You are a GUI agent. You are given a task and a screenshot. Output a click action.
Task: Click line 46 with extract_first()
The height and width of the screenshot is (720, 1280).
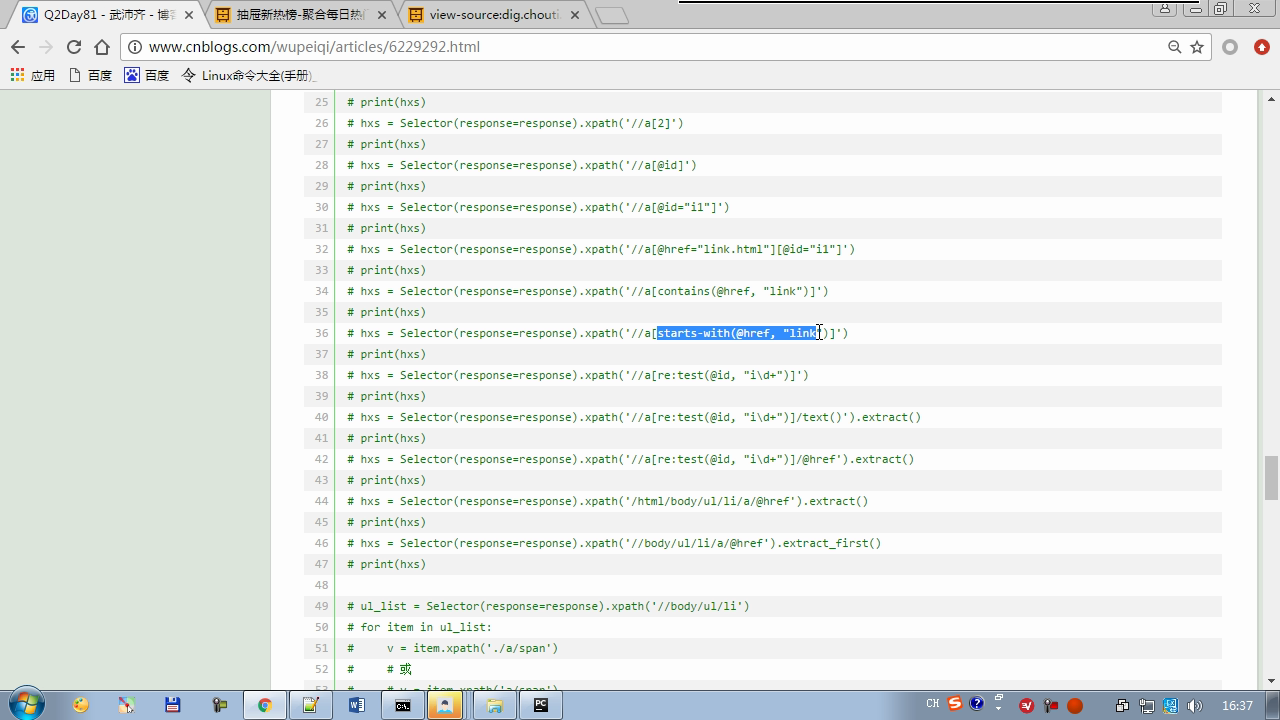[x=614, y=543]
